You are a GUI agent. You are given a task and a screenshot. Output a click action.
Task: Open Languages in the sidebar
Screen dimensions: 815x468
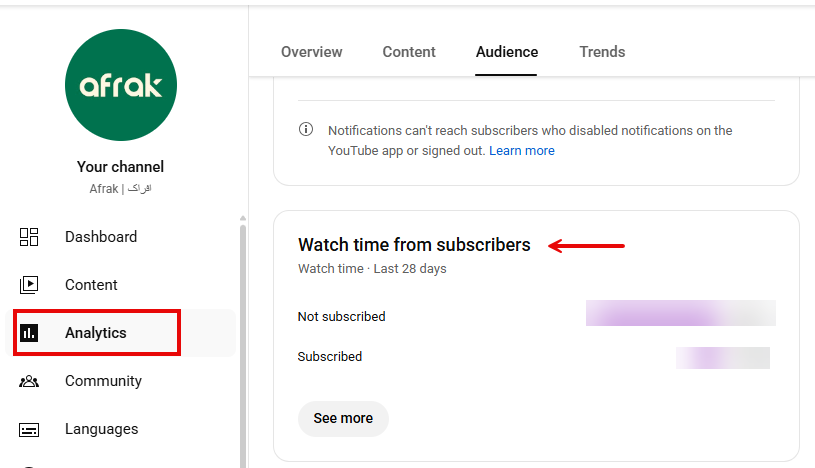101,429
